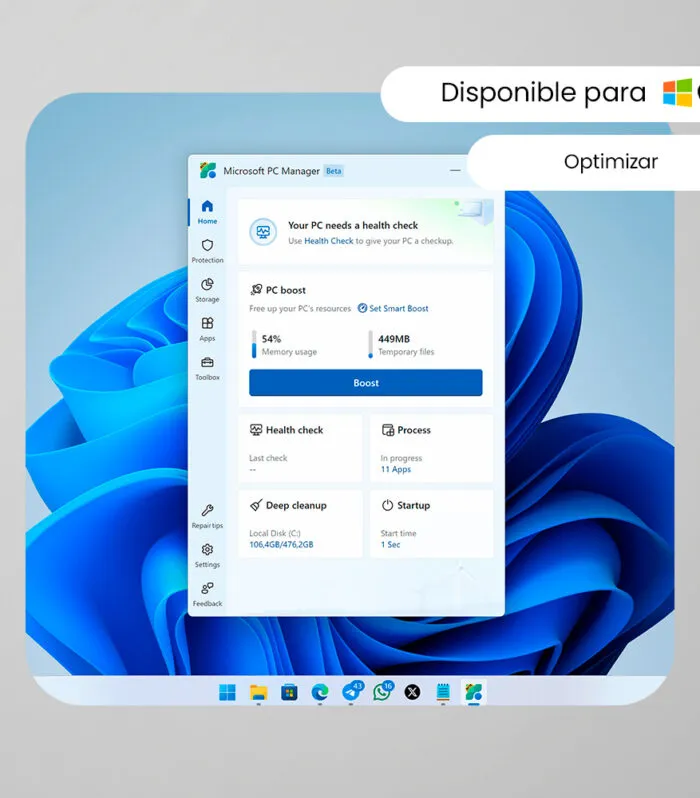Click the Startup power icon
The image size is (700, 798).
click(x=387, y=505)
